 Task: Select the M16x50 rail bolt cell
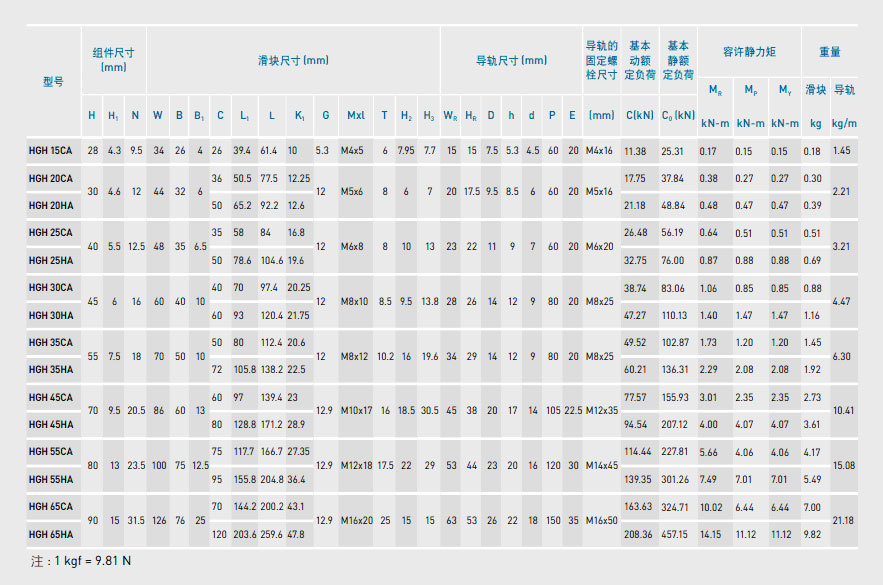point(600,520)
